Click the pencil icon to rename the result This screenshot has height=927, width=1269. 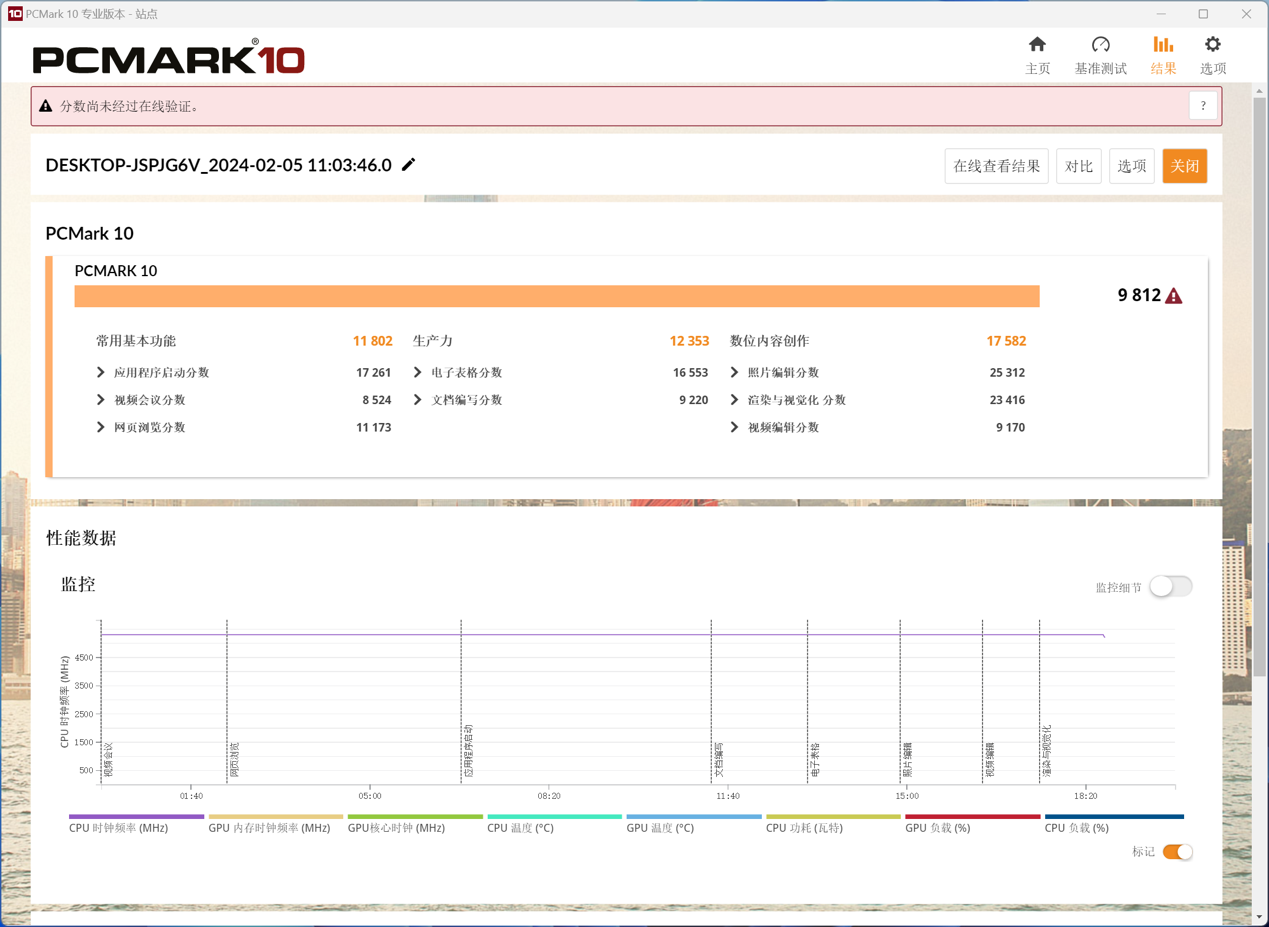pyautogui.click(x=408, y=166)
